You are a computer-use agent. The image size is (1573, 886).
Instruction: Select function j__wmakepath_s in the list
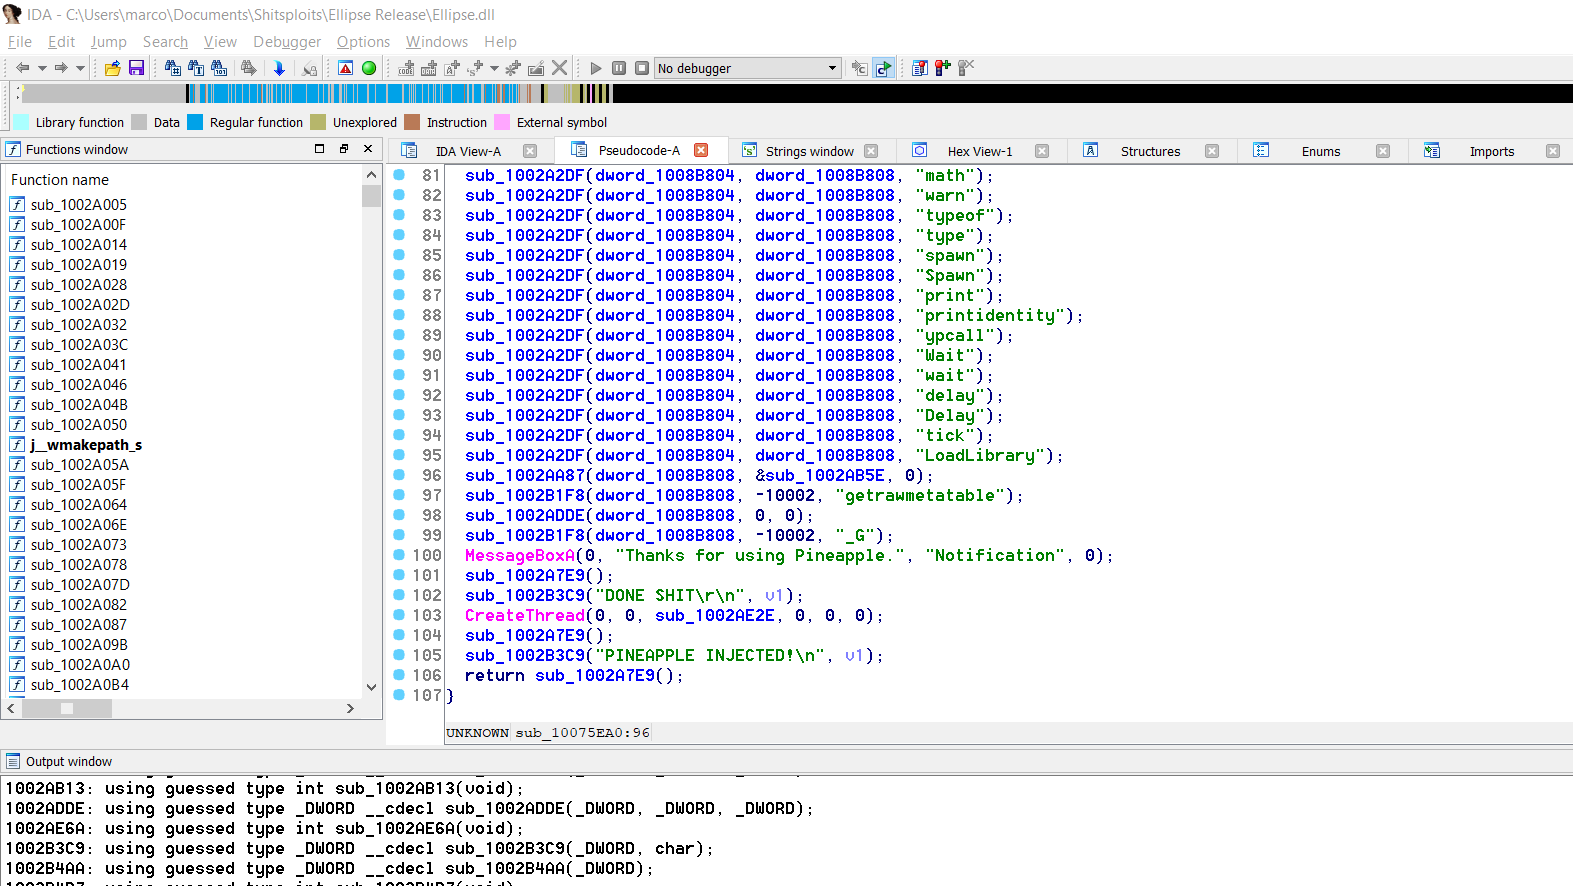(86, 445)
